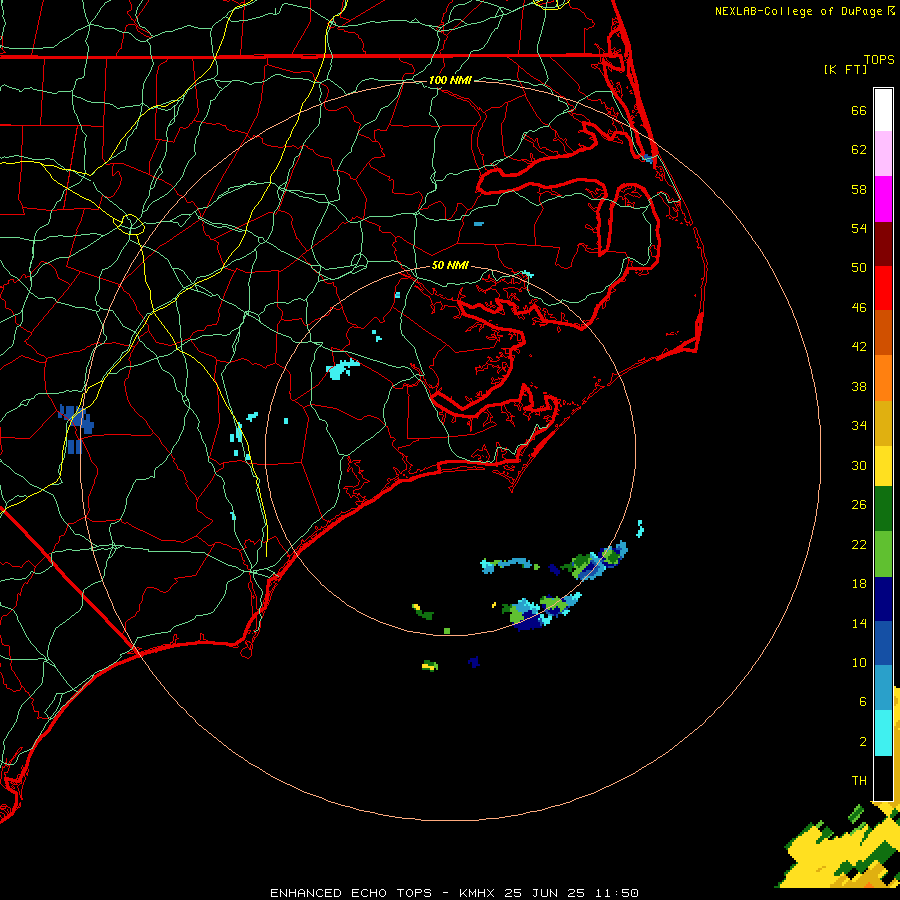Screen dimensions: 900x900
Task: Click the ENHANCED ECHO TOPS caption text
Action: pyautogui.click(x=454, y=893)
